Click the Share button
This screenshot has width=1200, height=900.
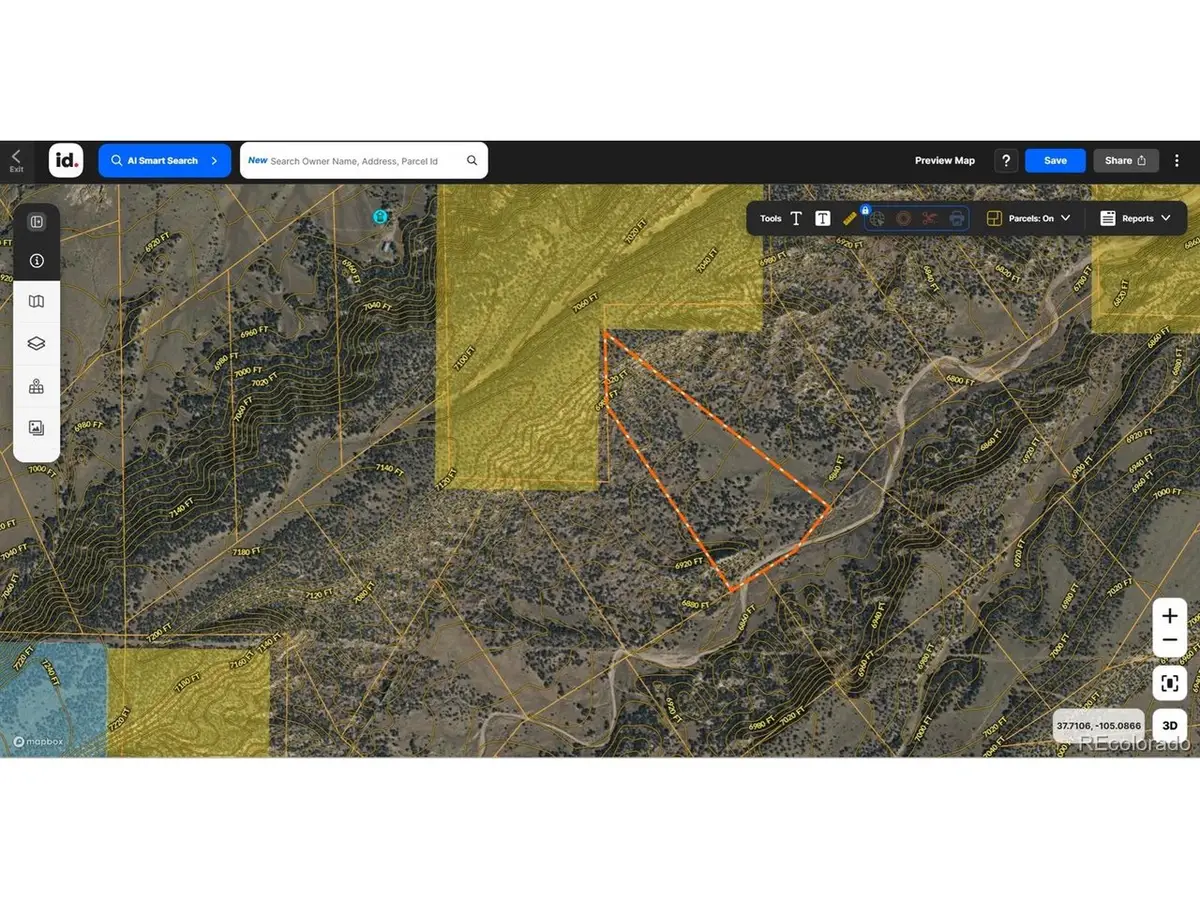click(1125, 160)
